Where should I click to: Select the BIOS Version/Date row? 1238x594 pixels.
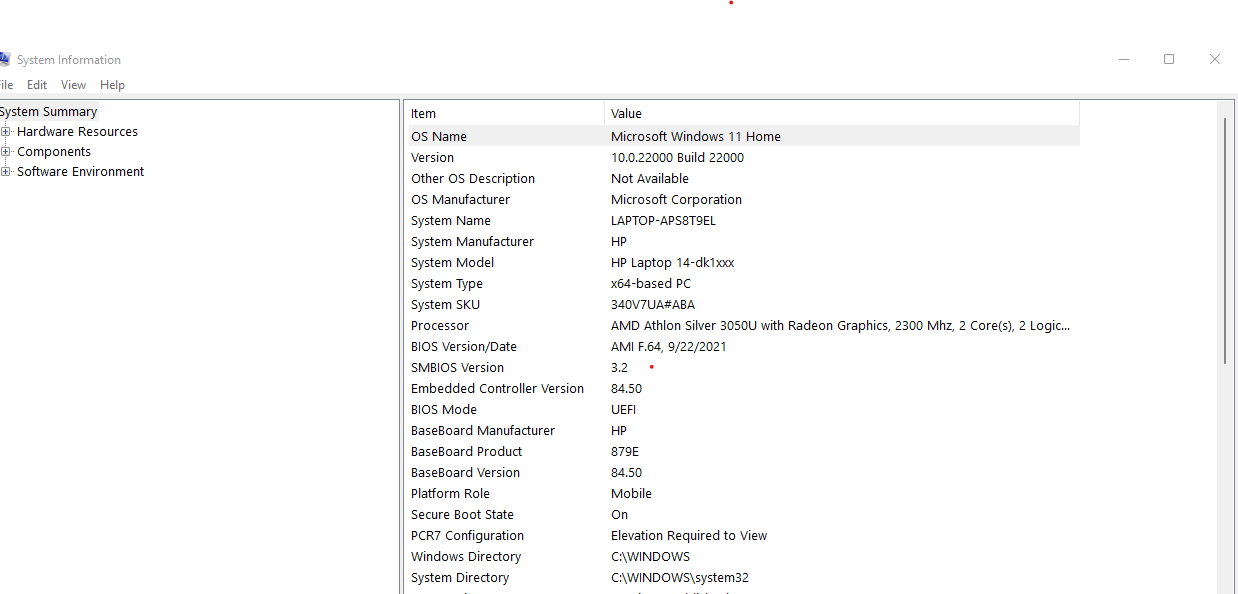700,346
